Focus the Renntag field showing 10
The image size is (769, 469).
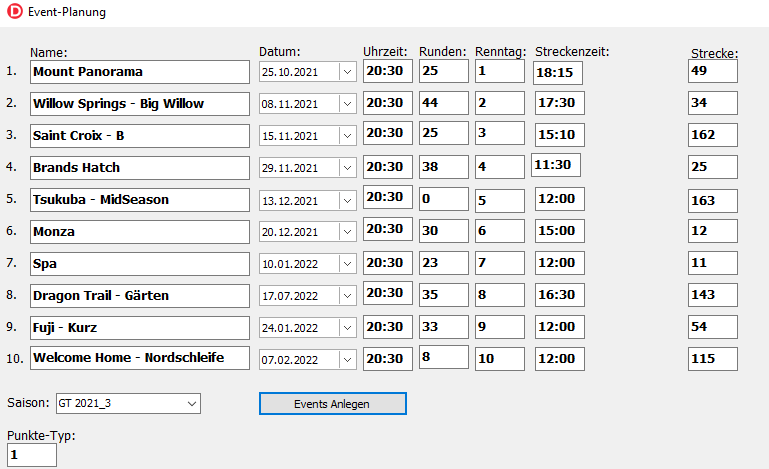[498, 358]
